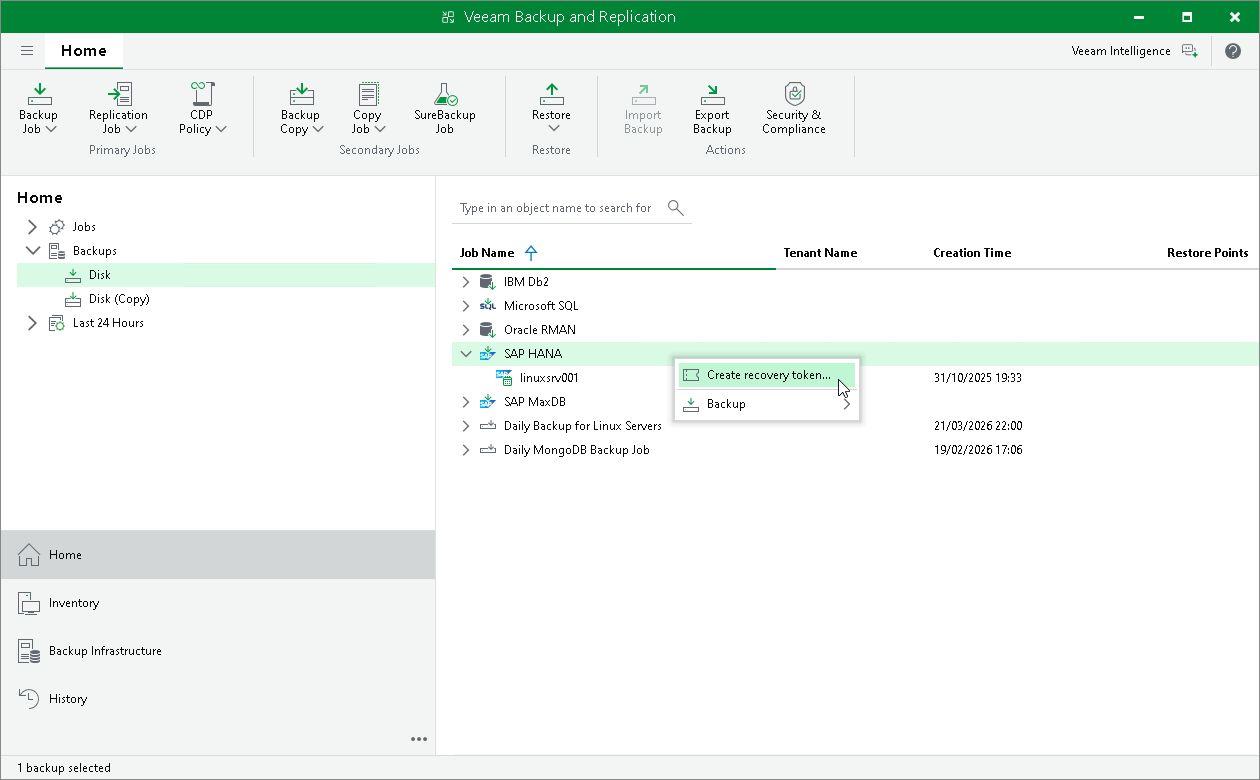The height and width of the screenshot is (780, 1260).
Task: Expand the Daily MongoDB Backup Job row
Action: pyautogui.click(x=465, y=450)
